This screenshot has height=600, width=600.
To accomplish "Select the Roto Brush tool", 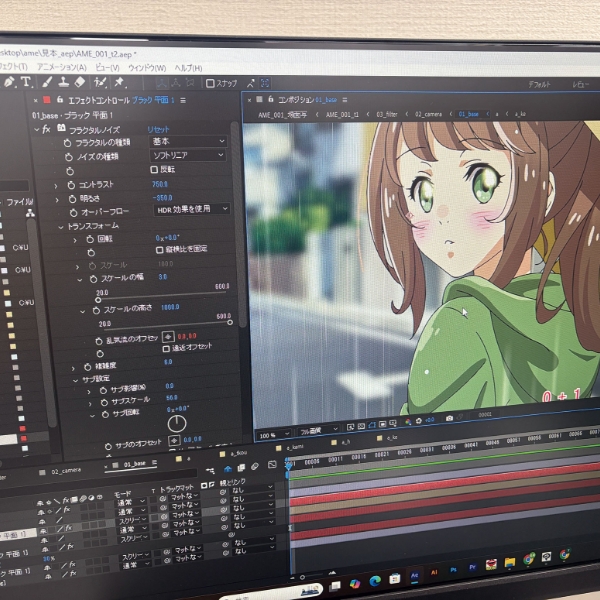I will point(100,82).
